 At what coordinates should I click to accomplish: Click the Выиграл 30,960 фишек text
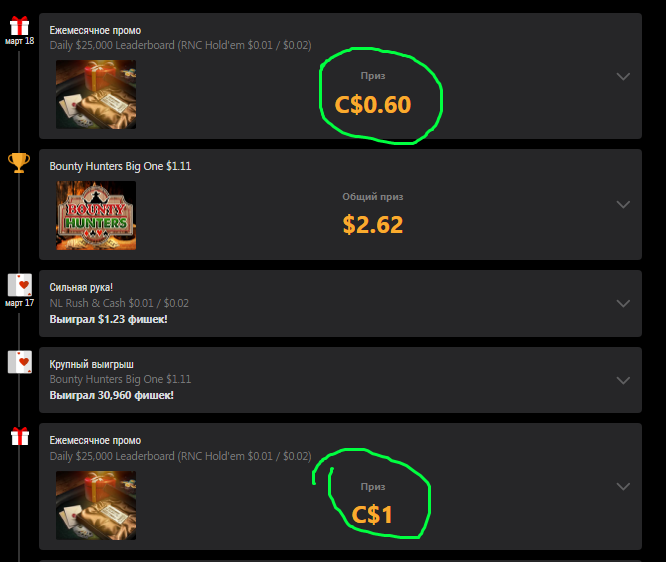click(x=112, y=395)
